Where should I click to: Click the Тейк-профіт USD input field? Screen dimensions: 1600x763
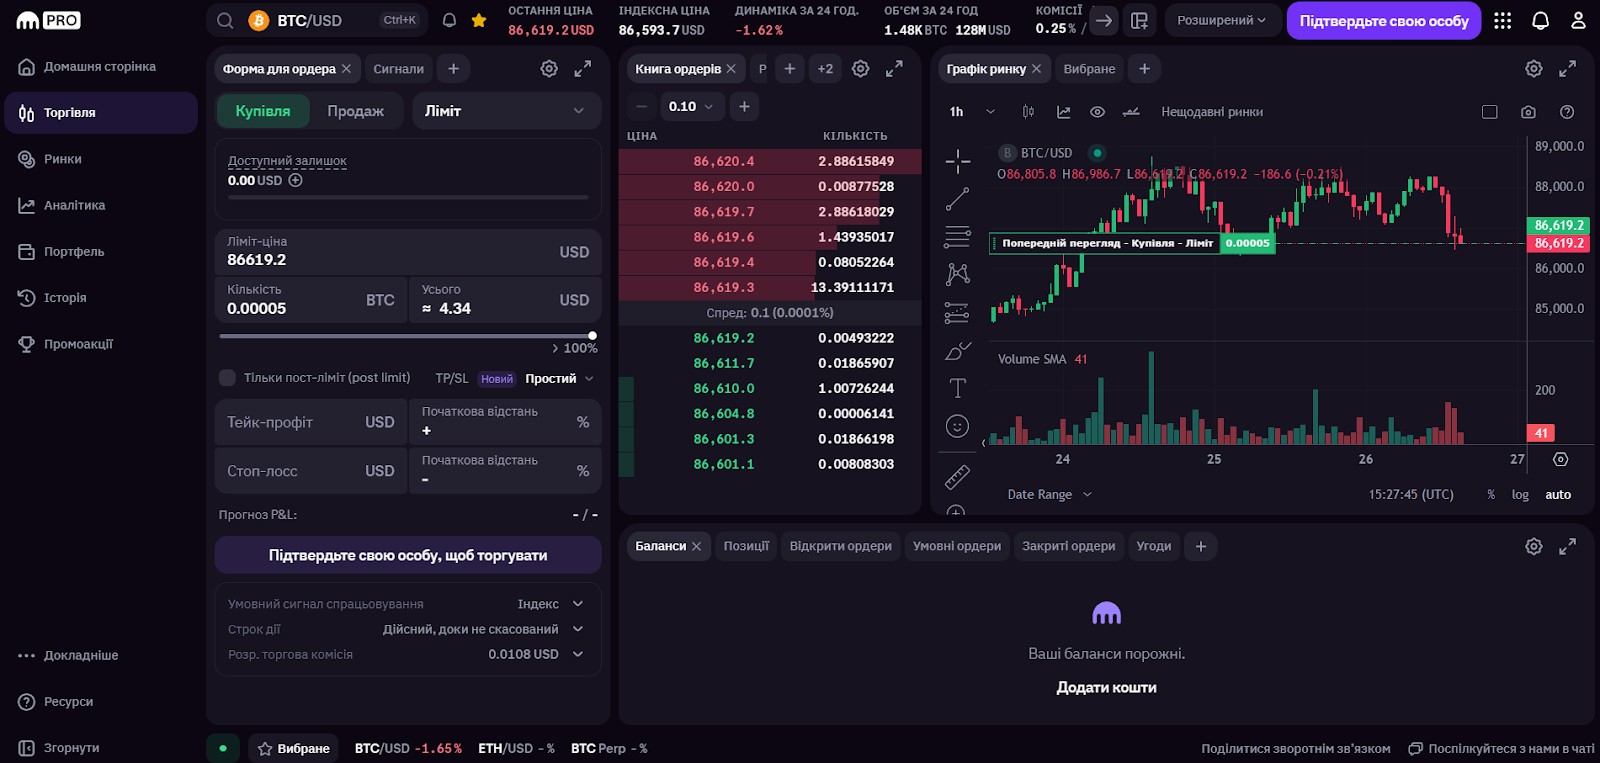311,422
